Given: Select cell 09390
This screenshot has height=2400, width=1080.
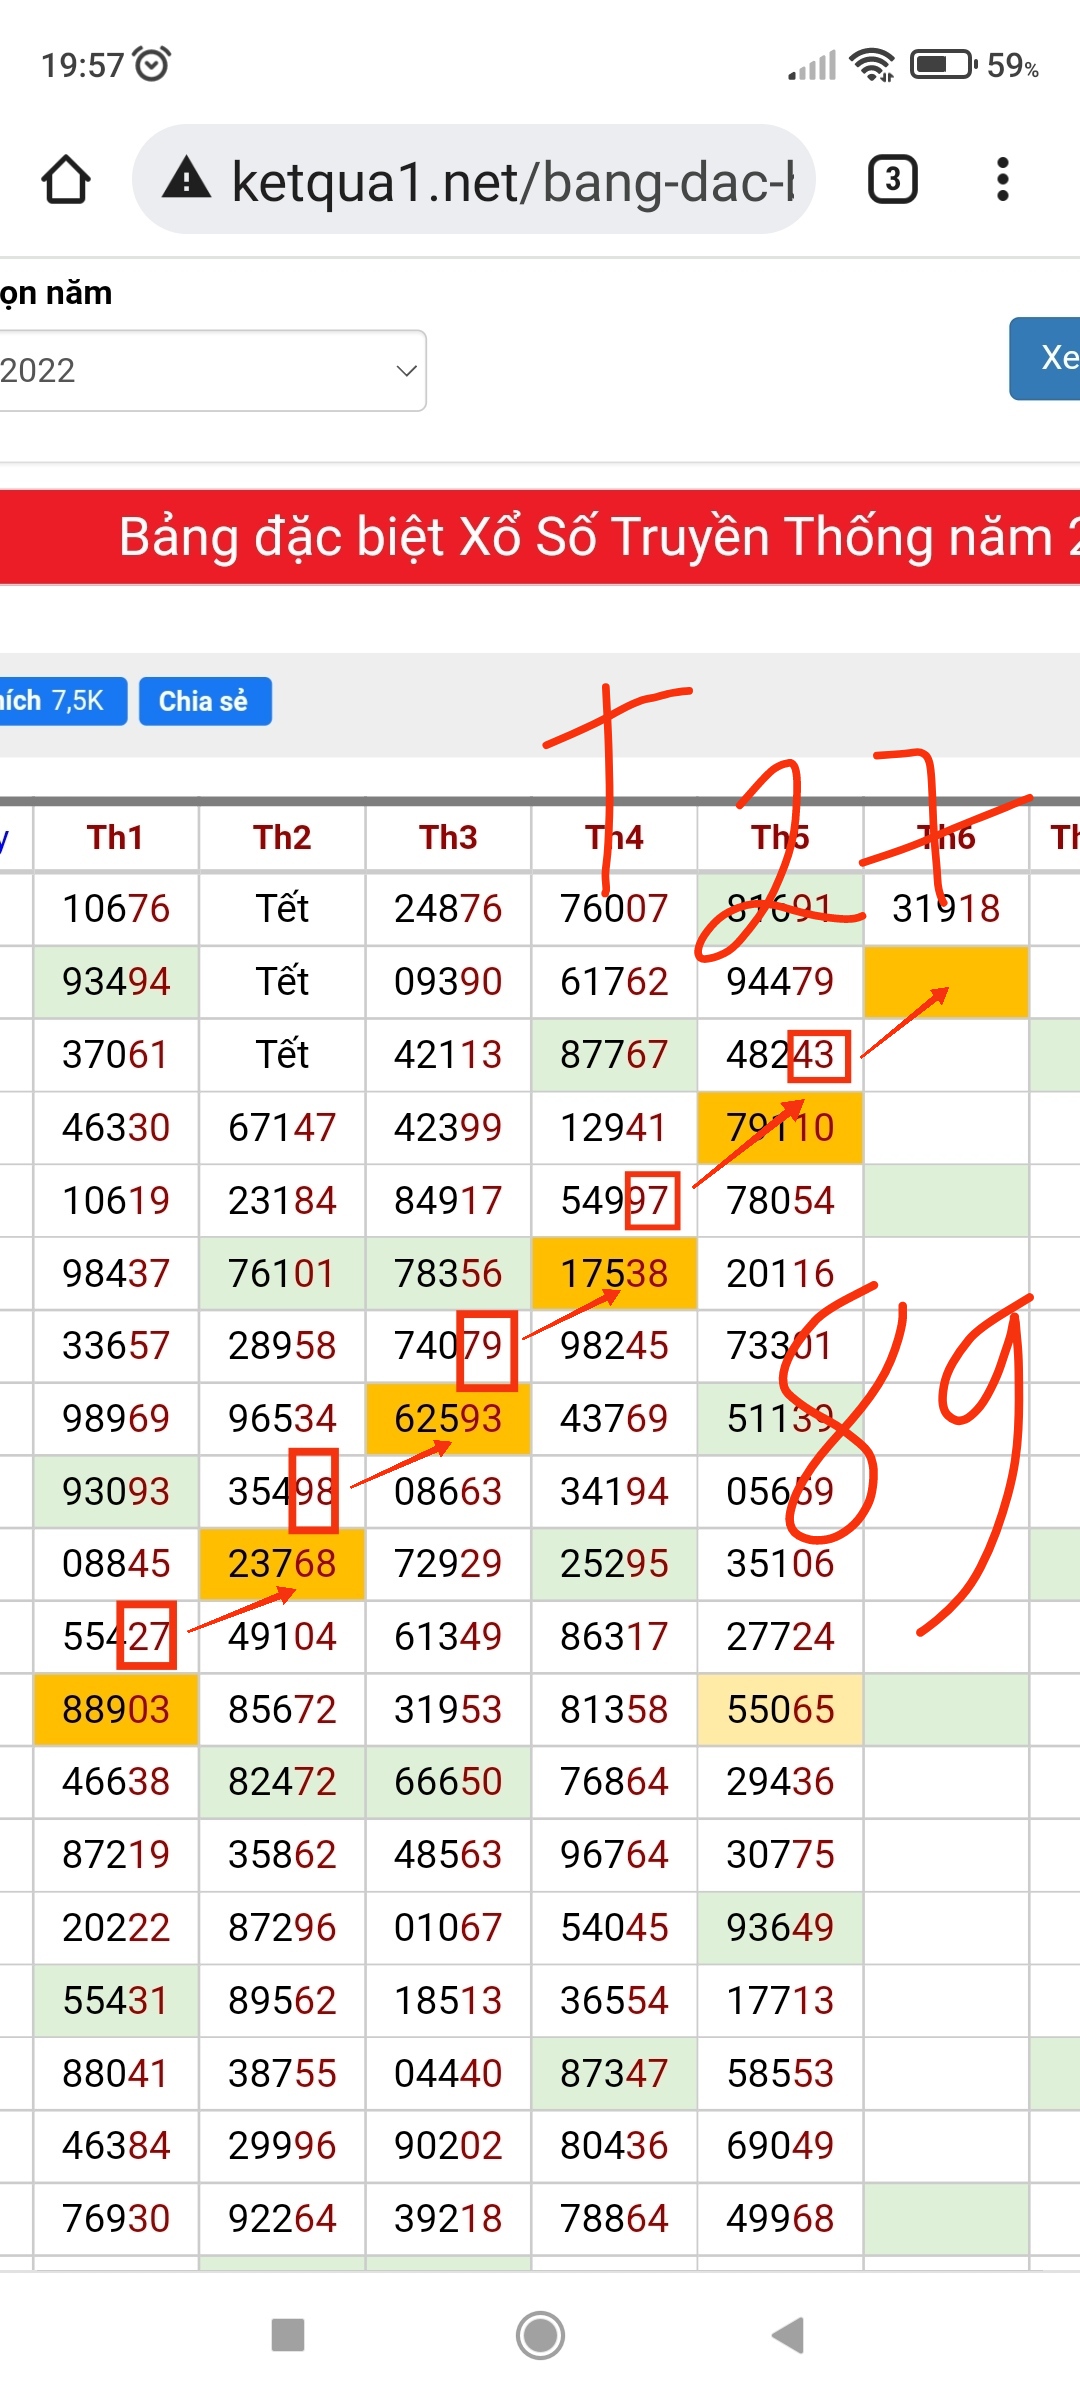Looking at the screenshot, I should 448,982.
